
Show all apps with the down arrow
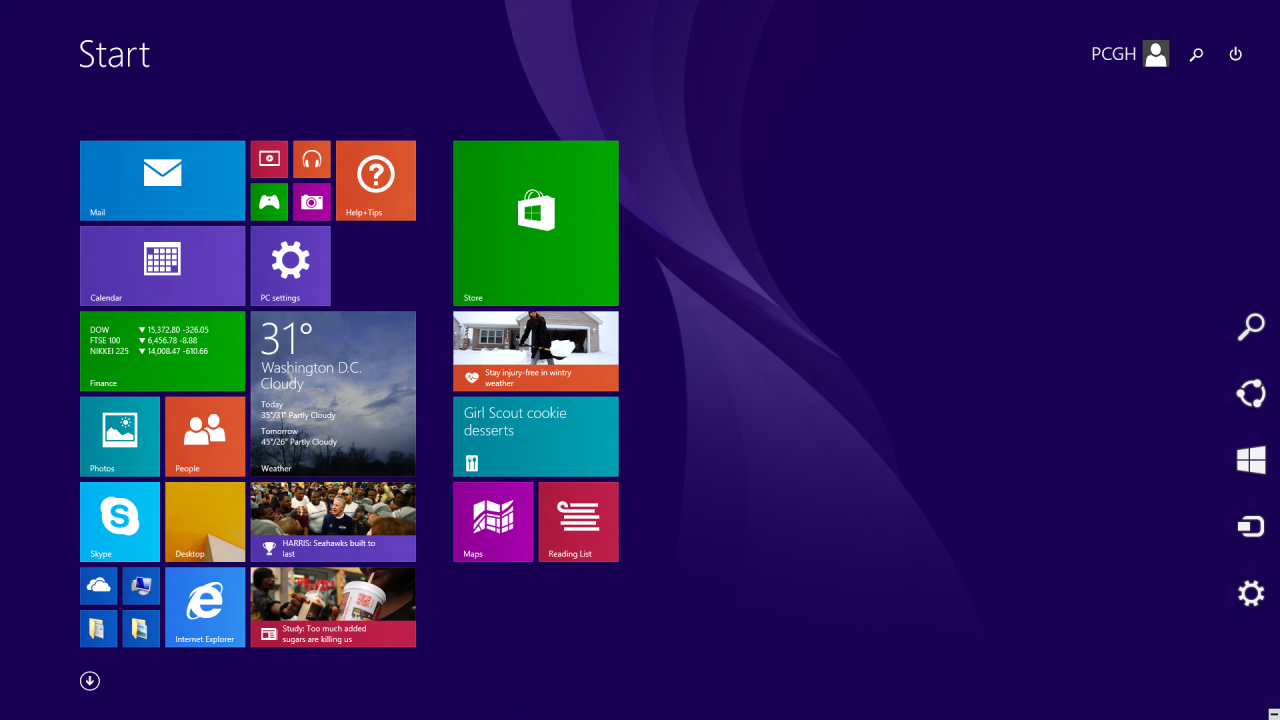point(90,681)
